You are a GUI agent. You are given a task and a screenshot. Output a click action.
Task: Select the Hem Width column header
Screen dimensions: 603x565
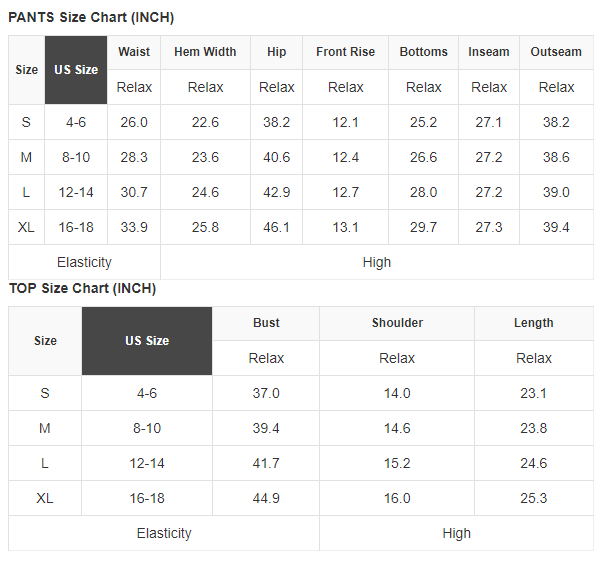(x=205, y=52)
